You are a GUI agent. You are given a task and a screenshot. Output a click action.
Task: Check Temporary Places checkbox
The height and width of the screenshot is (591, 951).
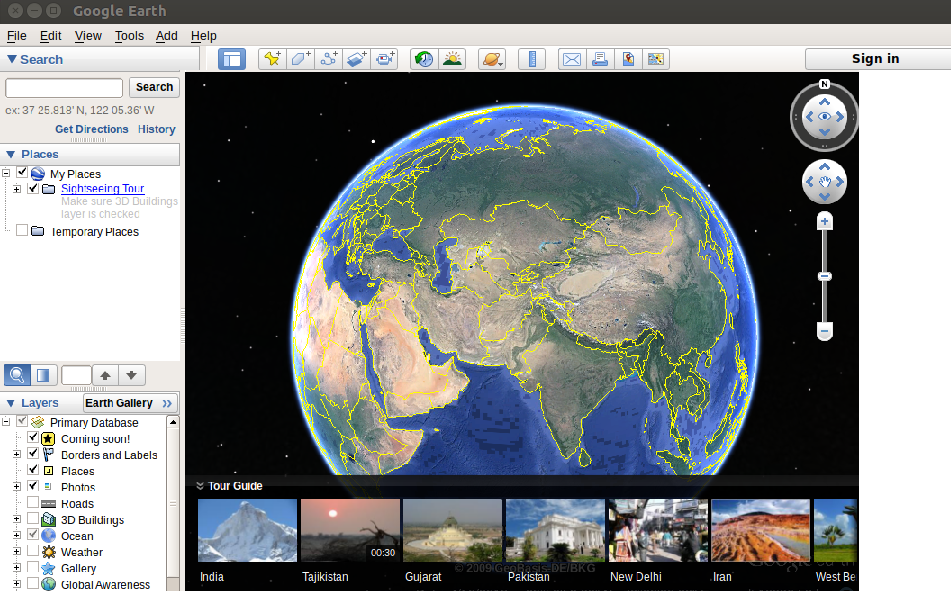pyautogui.click(x=22, y=231)
